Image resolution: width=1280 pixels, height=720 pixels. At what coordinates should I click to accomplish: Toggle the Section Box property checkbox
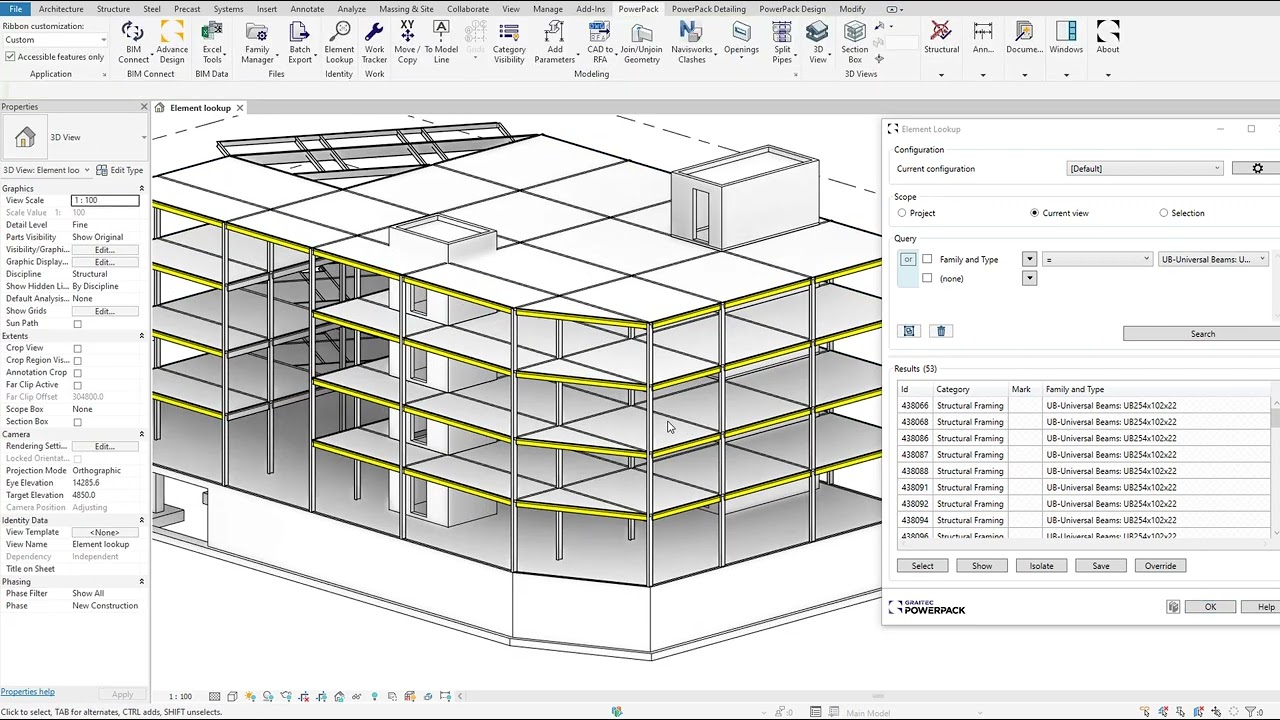[78, 422]
